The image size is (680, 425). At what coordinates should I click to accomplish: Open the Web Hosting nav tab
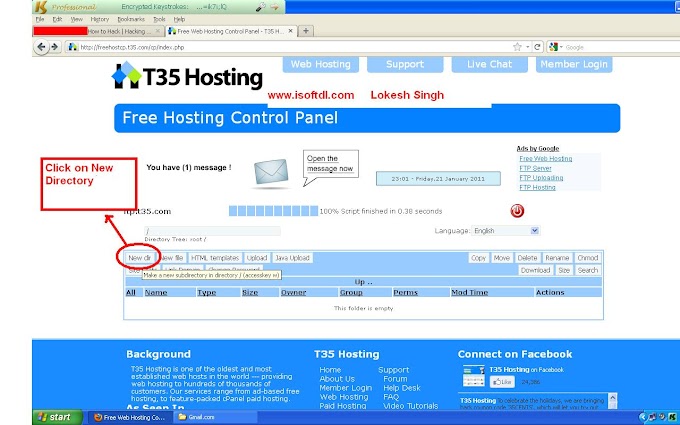pyautogui.click(x=320, y=64)
